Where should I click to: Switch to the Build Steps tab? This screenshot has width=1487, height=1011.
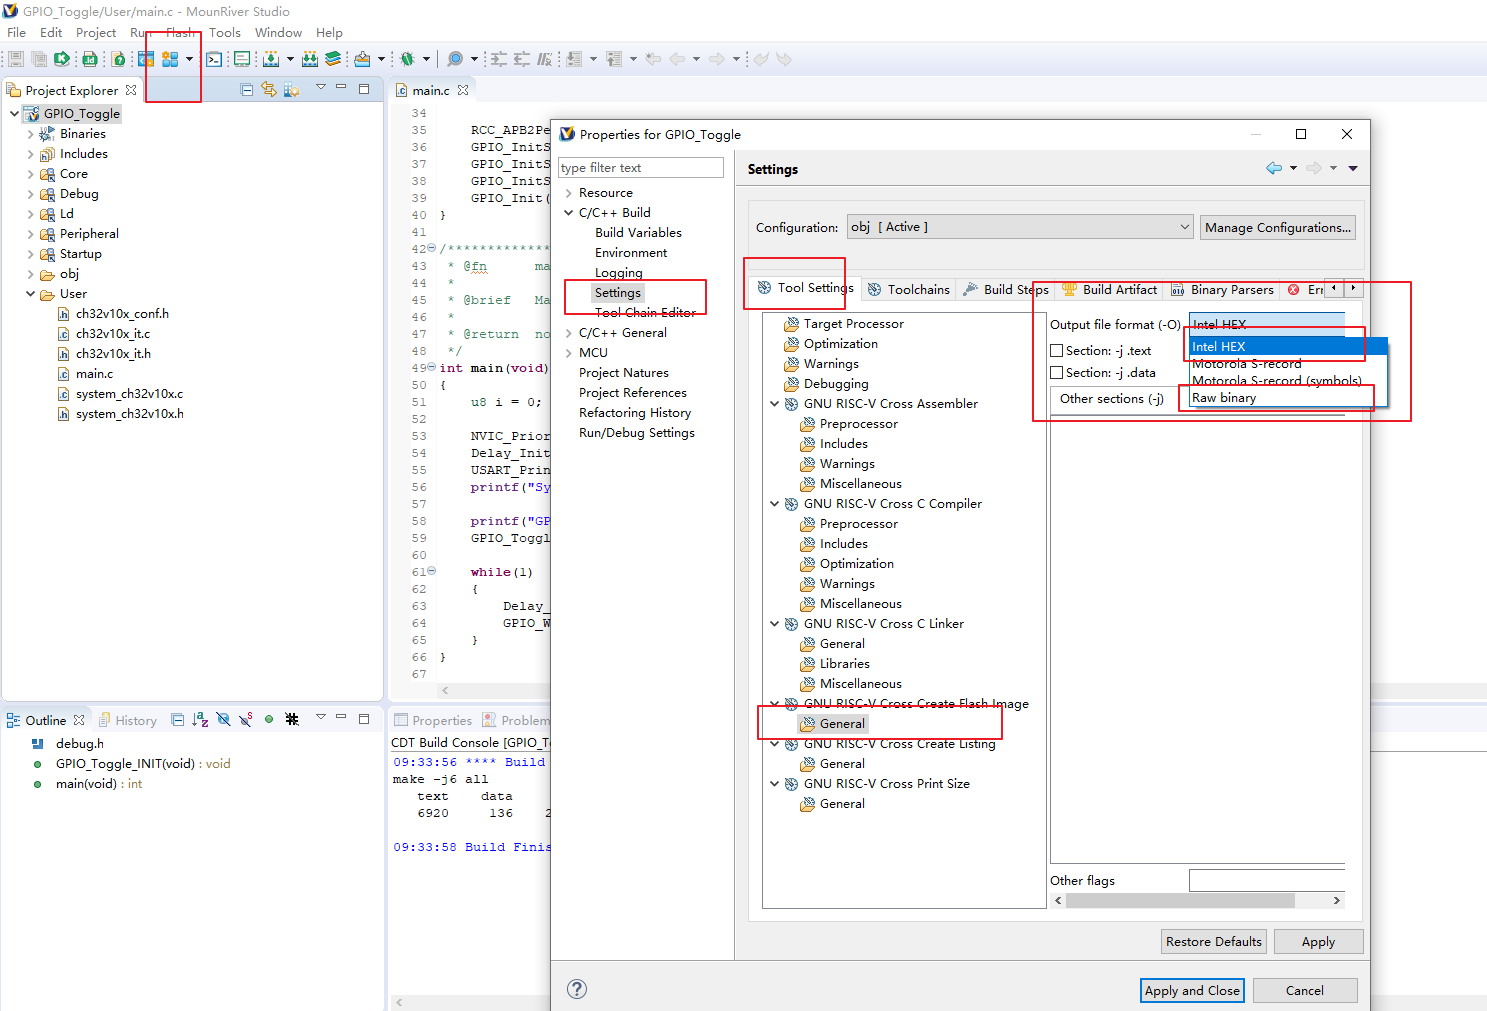pos(1006,289)
